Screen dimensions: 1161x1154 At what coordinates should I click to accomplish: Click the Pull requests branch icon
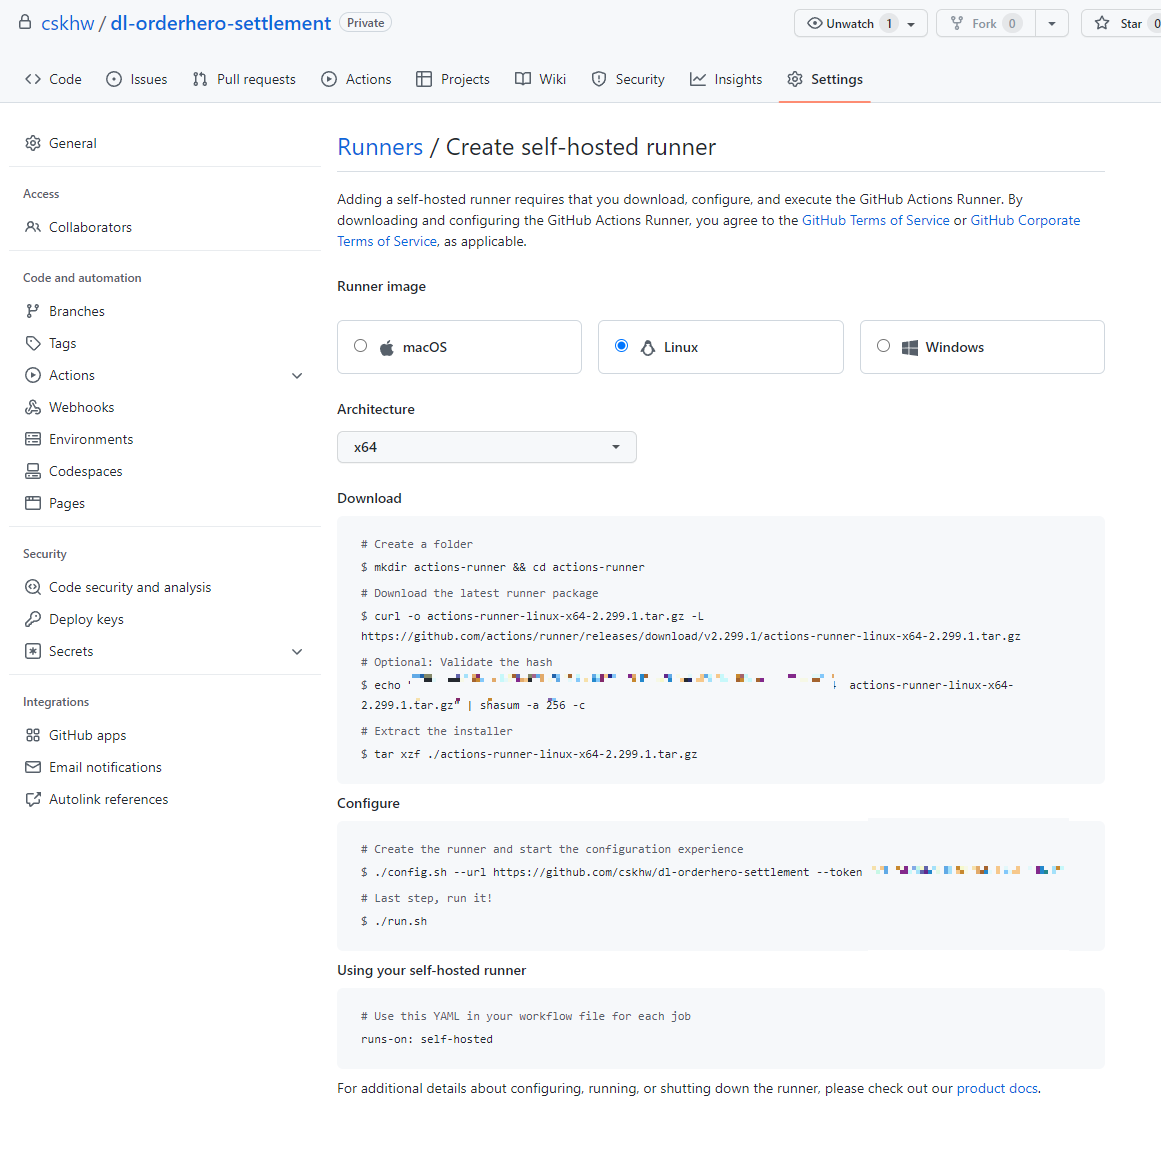click(200, 79)
